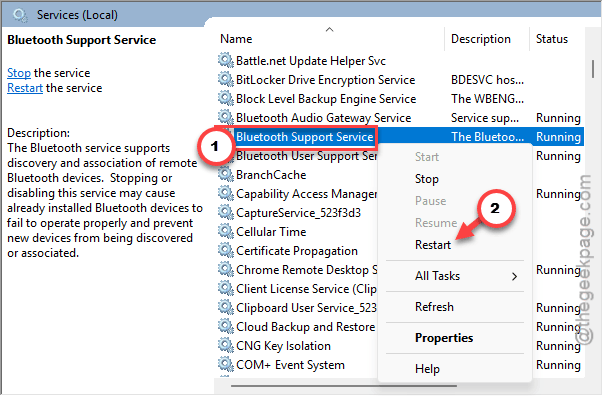Click the BitLocker Drive Encryption Service gear icon
The width and height of the screenshot is (603, 396).
226,79
